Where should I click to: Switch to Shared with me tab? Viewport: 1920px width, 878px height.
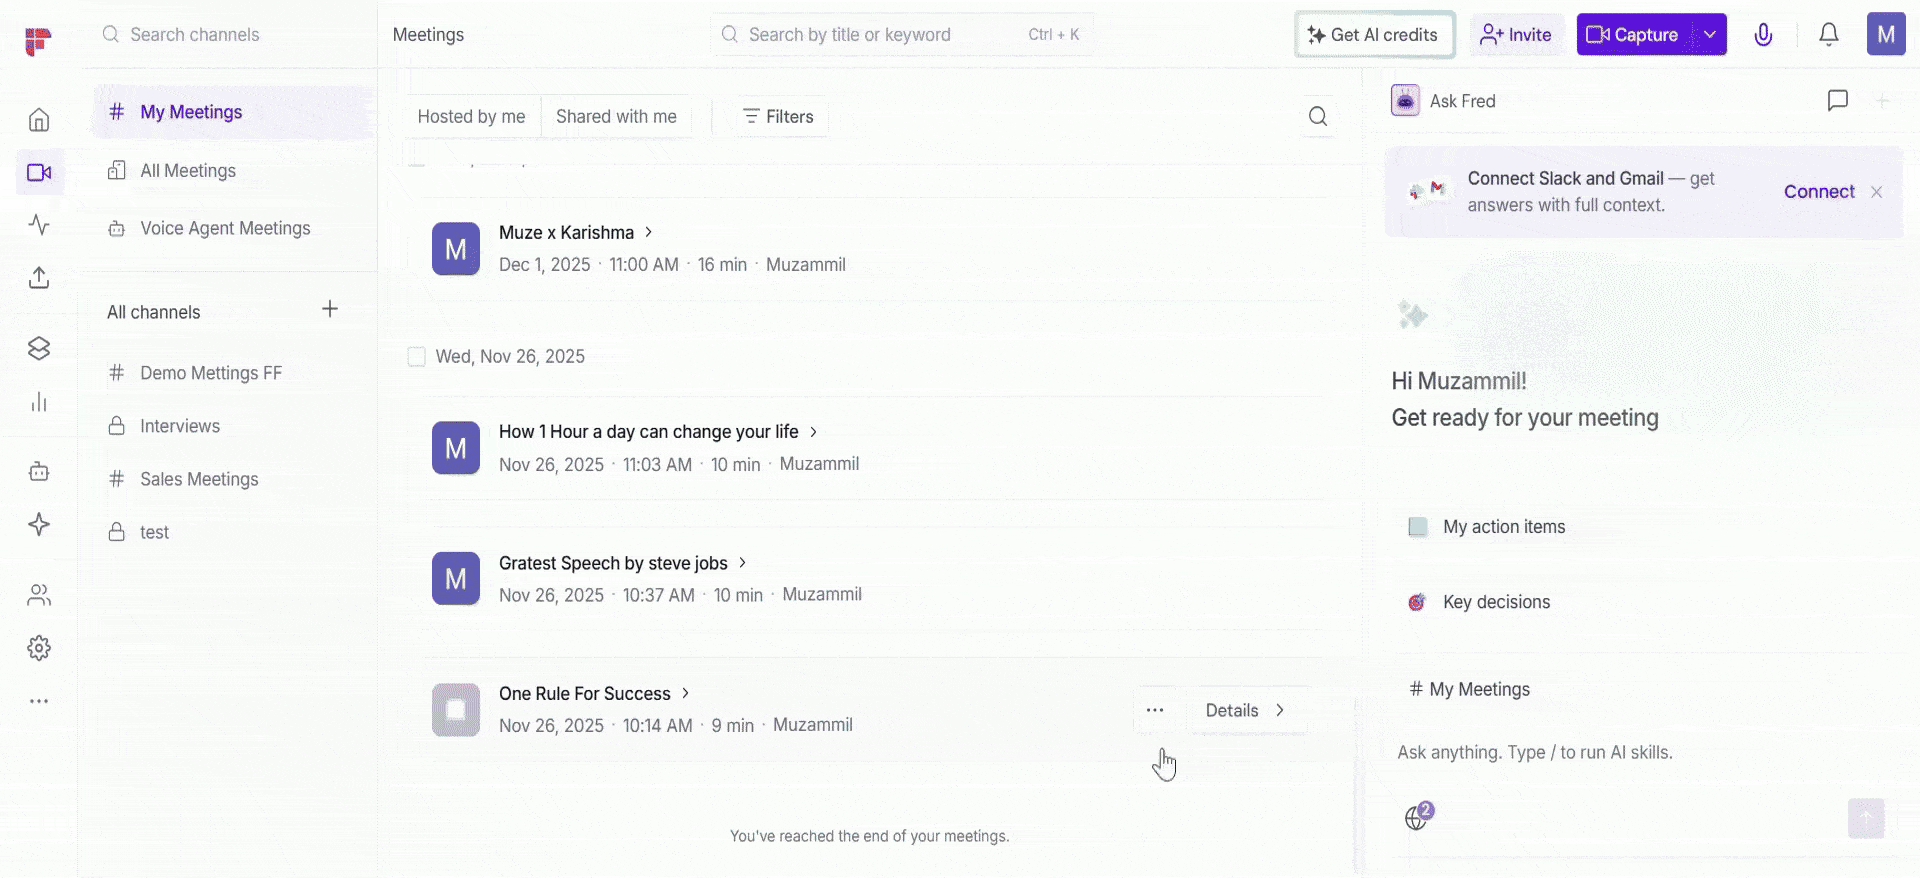pyautogui.click(x=616, y=116)
